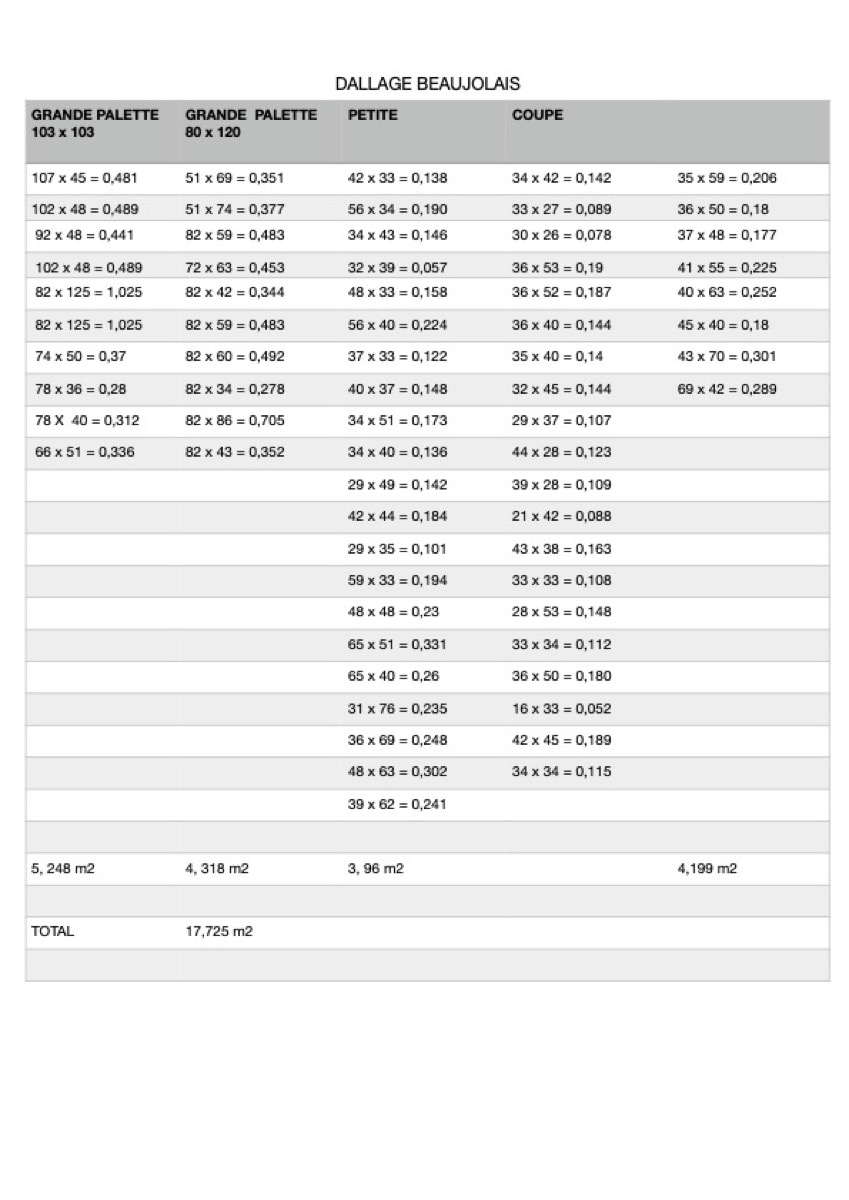Viewport: 849px width, 1200px height.
Task: Select cell 42 x 33 = 0,138
Action: [397, 179]
